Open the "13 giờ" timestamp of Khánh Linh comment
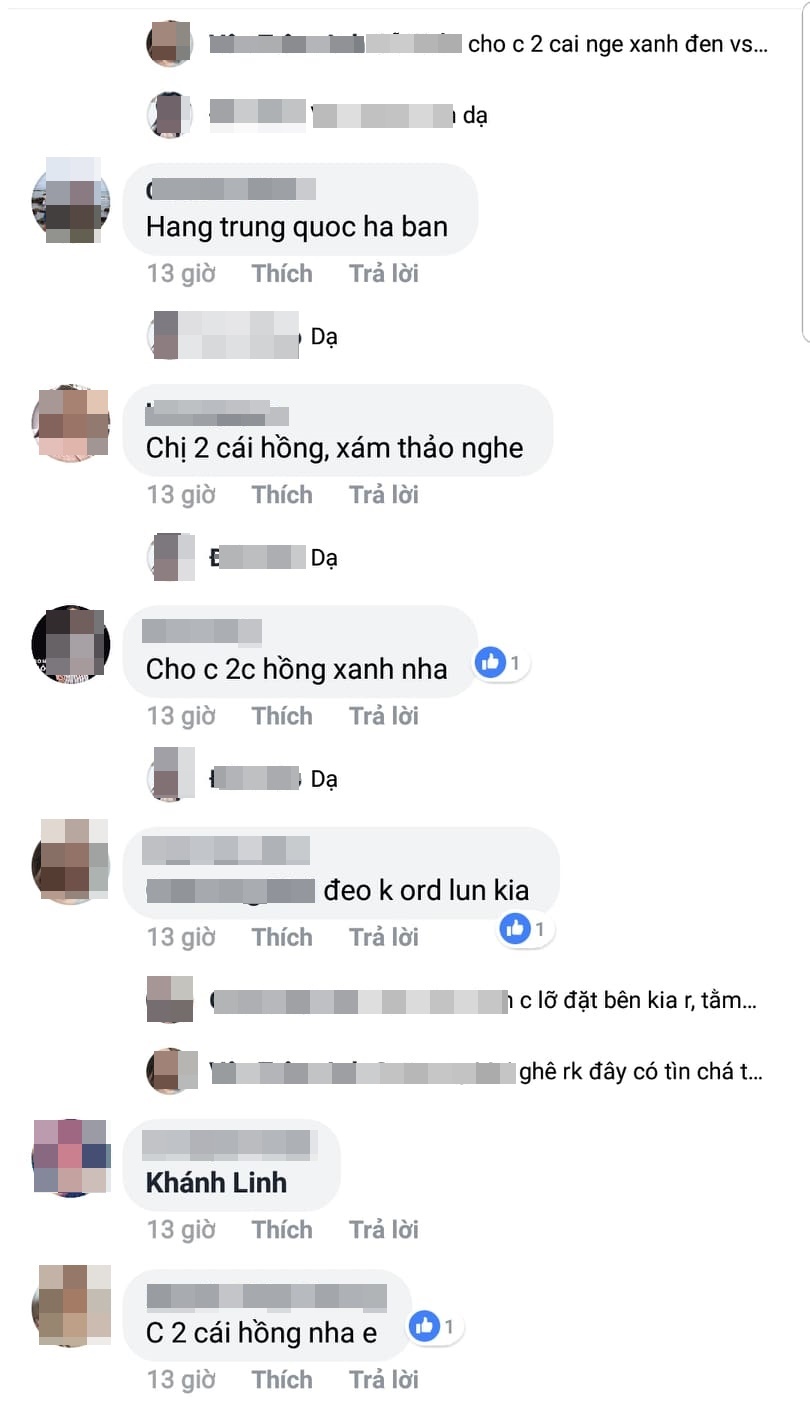810x1412 pixels. tap(181, 1230)
